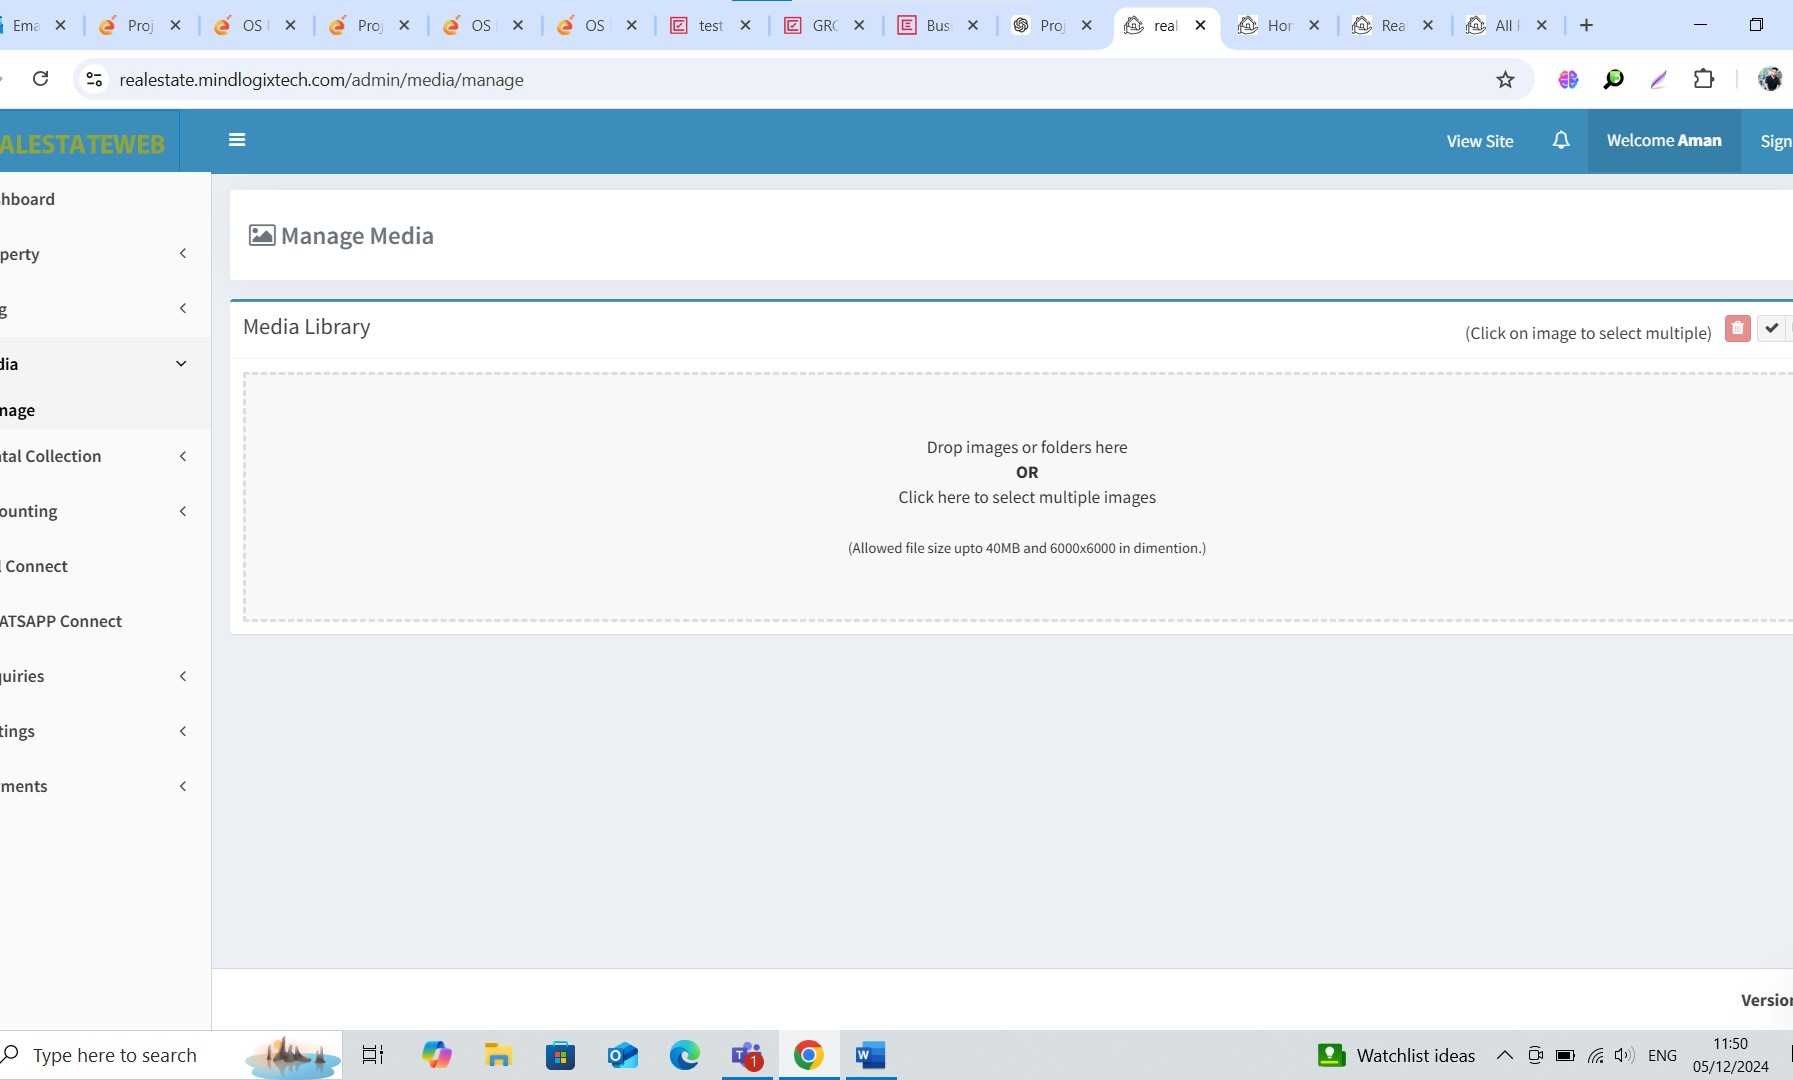The height and width of the screenshot is (1080, 1793).
Task: Click 'Click here to select multiple images'
Action: (x=1027, y=497)
